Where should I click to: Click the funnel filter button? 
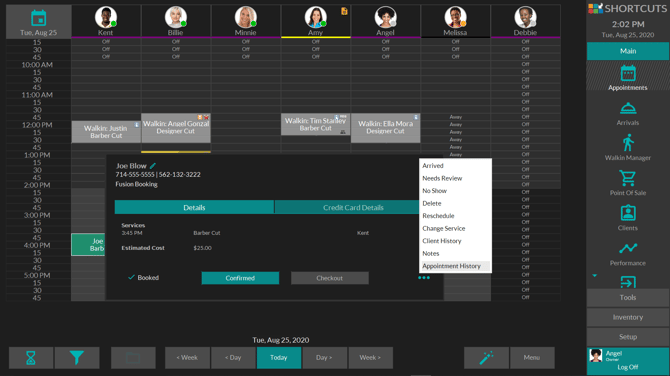coord(77,358)
